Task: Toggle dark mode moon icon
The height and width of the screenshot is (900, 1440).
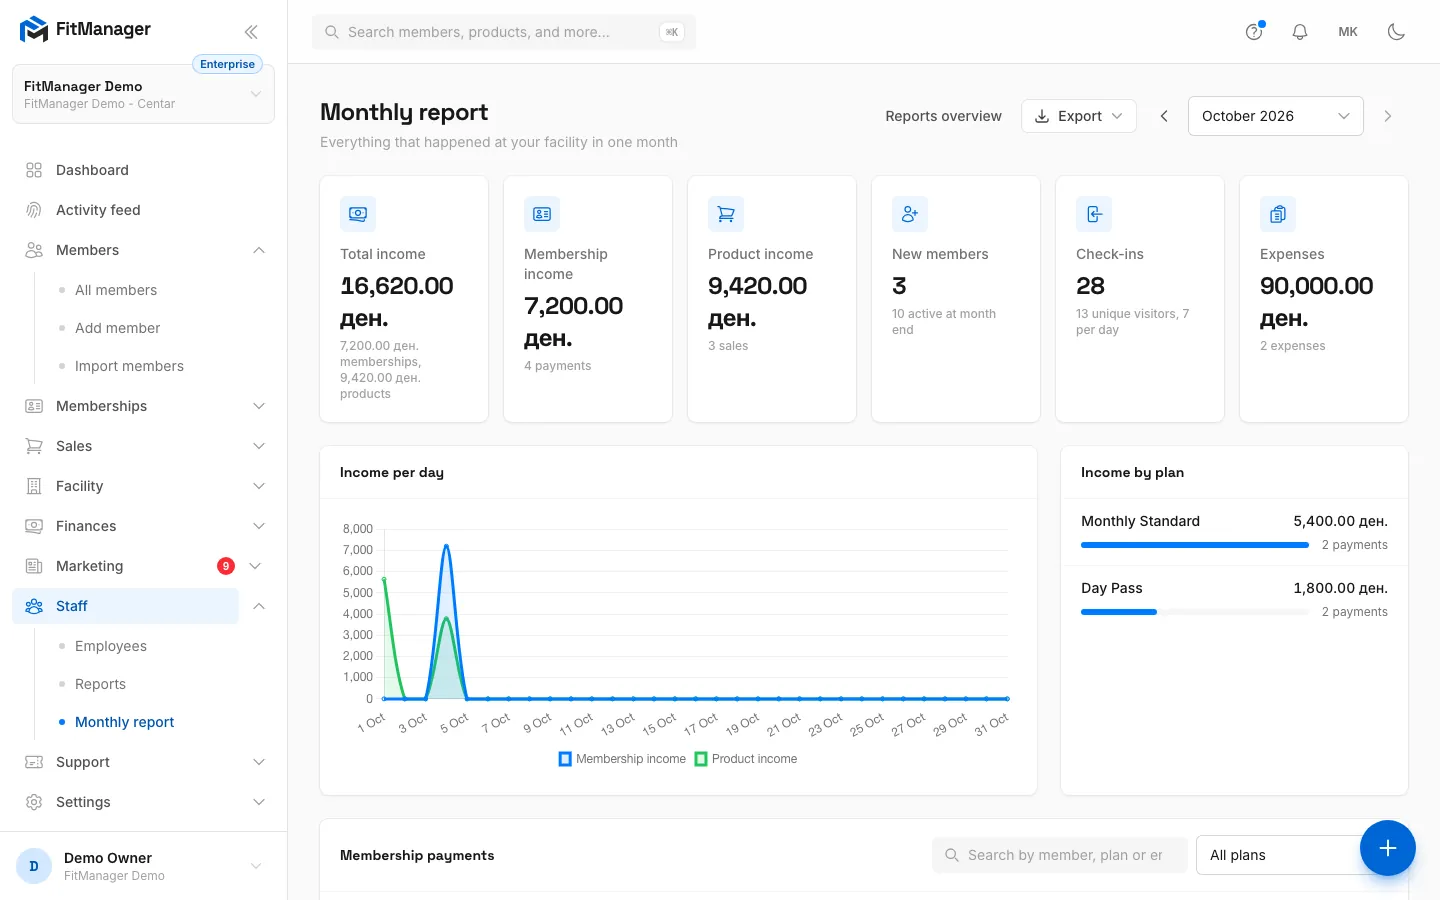Action: (x=1396, y=32)
